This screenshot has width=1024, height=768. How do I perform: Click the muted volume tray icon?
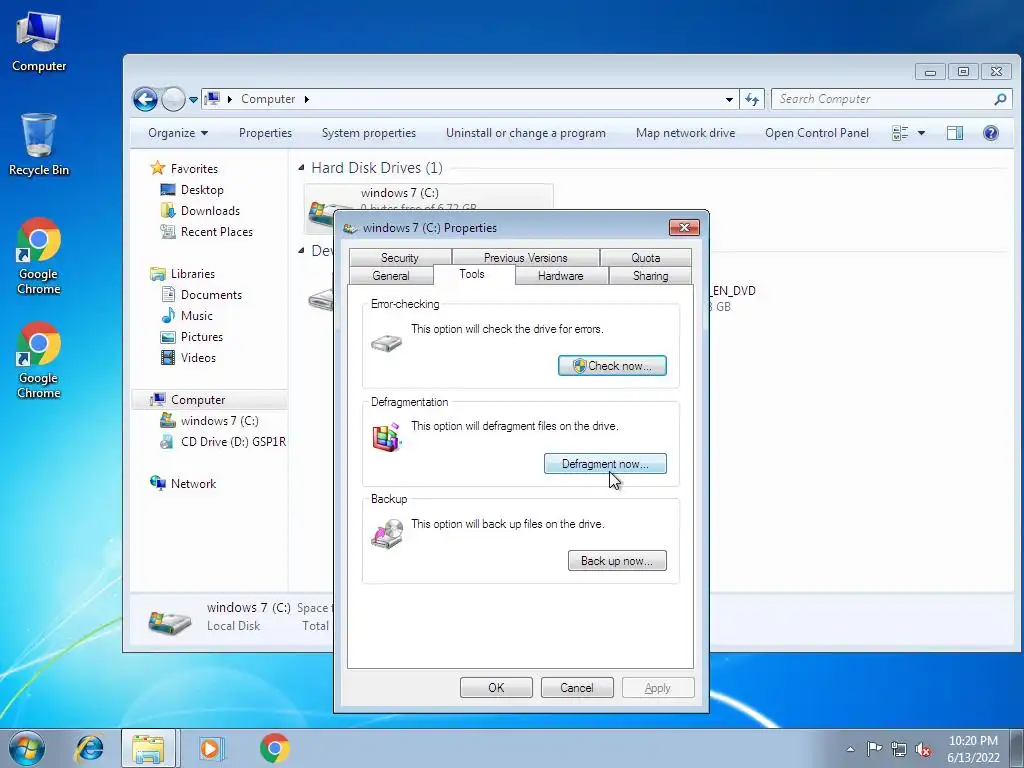(923, 749)
